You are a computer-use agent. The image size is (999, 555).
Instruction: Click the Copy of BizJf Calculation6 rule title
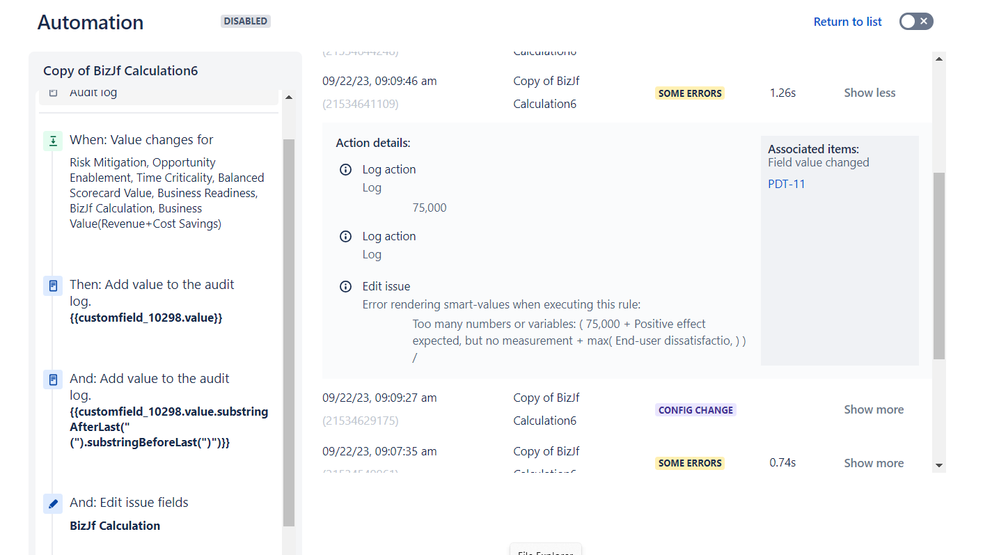click(x=120, y=71)
